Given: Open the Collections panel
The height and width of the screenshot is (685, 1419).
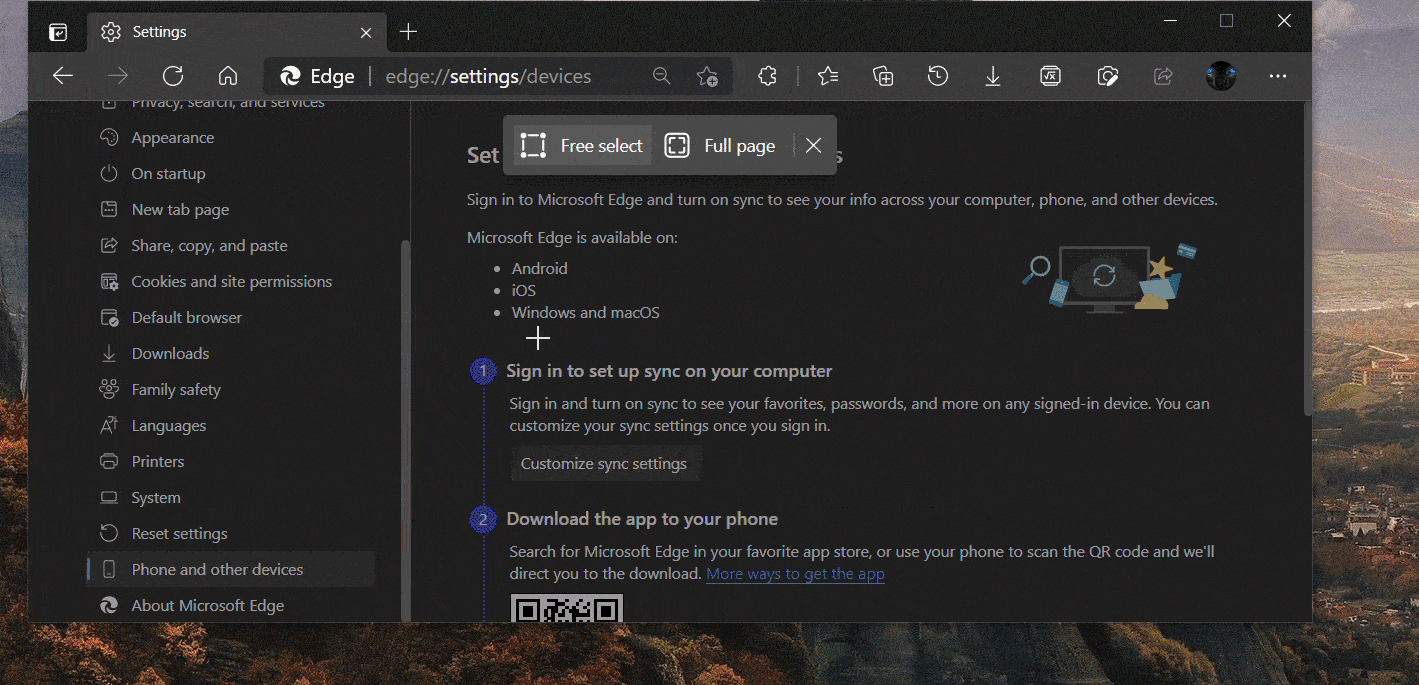Looking at the screenshot, I should coord(883,76).
